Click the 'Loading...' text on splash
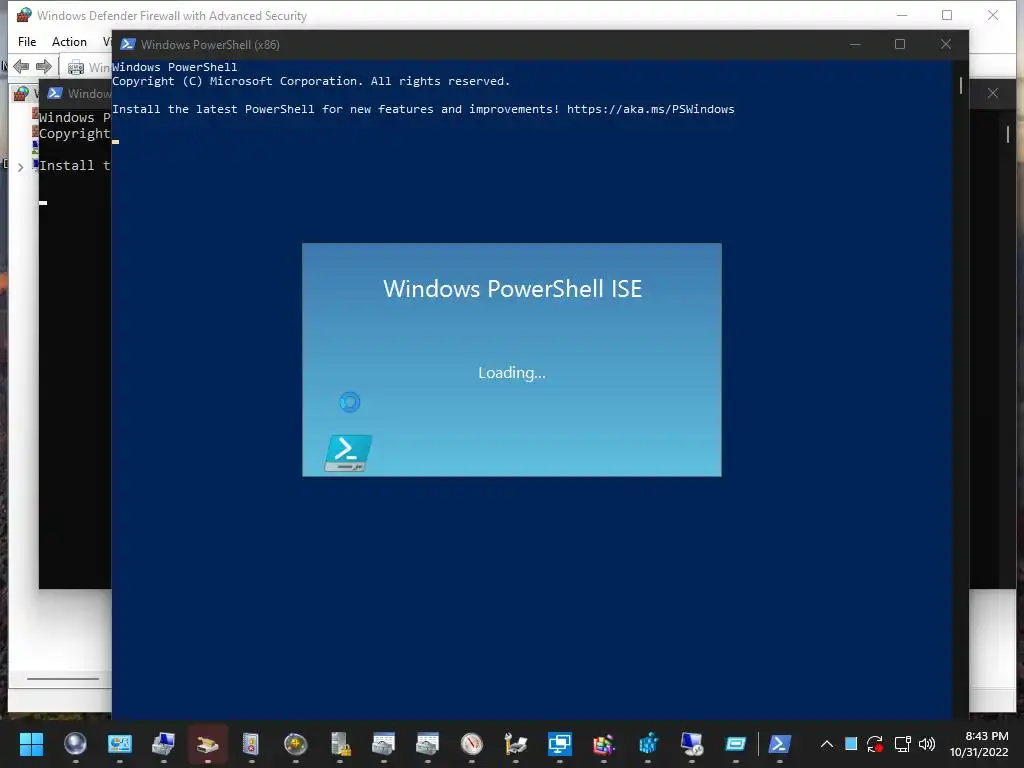The image size is (1024, 768). 512,373
